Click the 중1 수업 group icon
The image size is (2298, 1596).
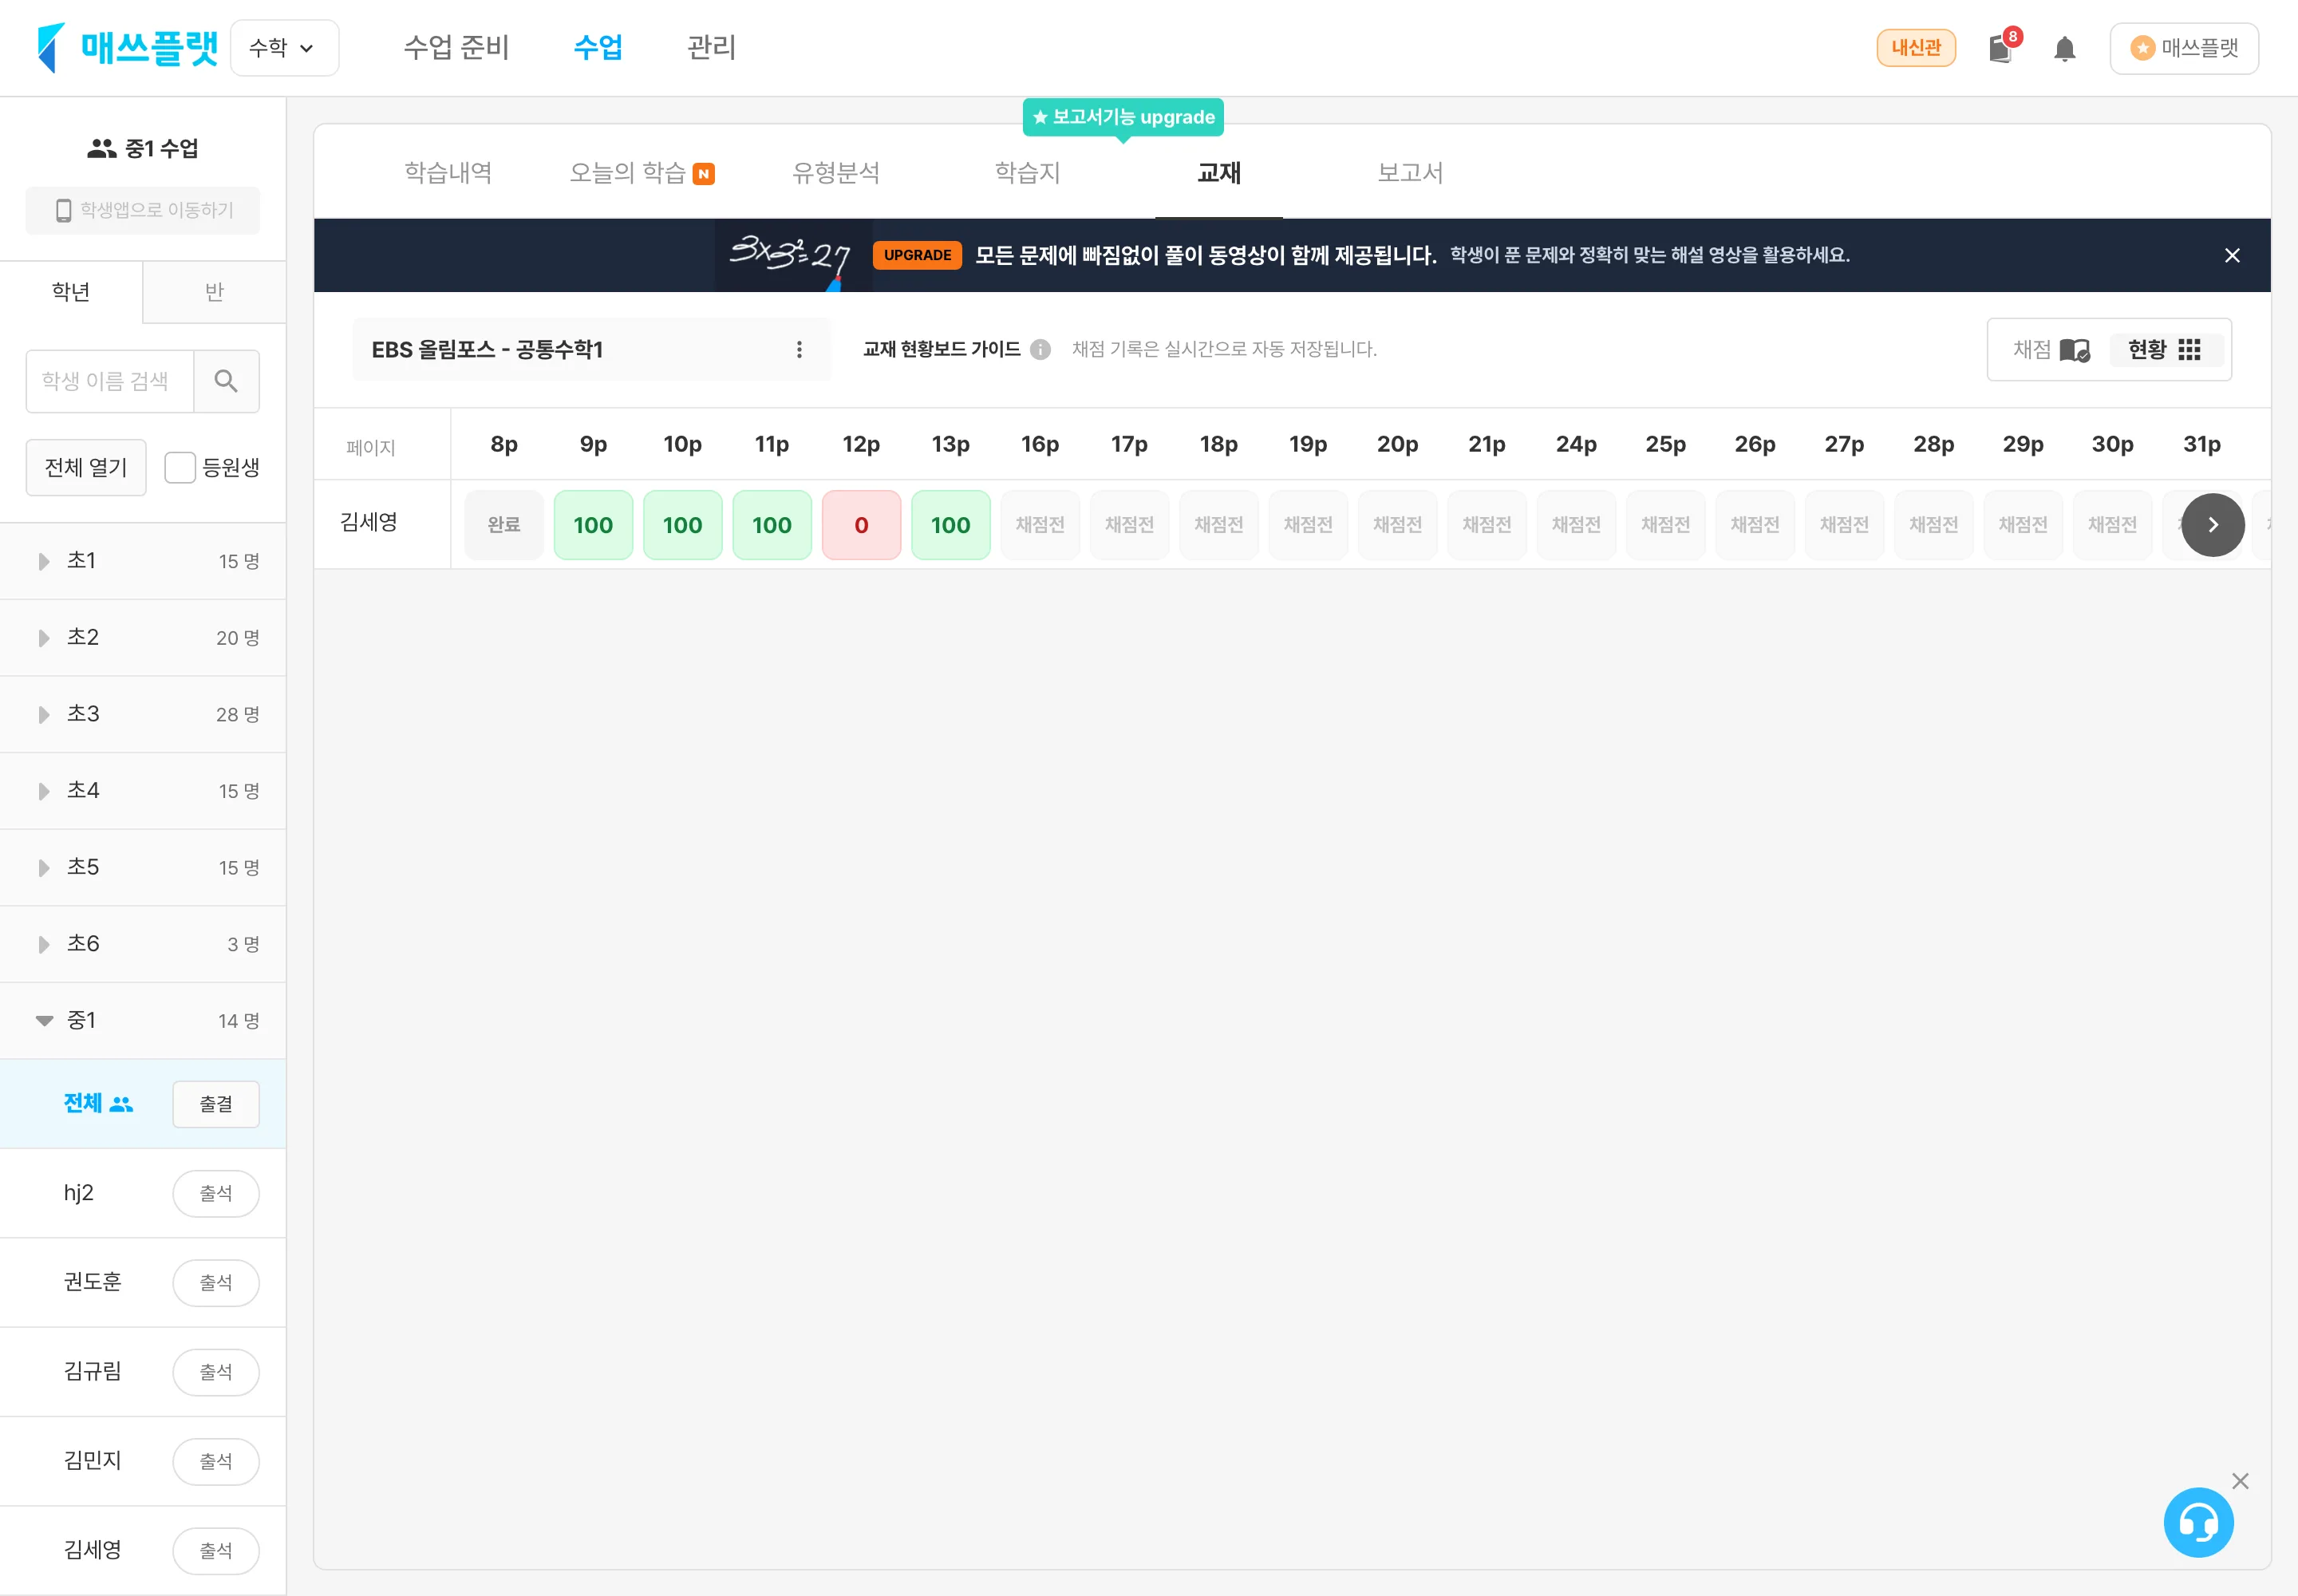101,148
